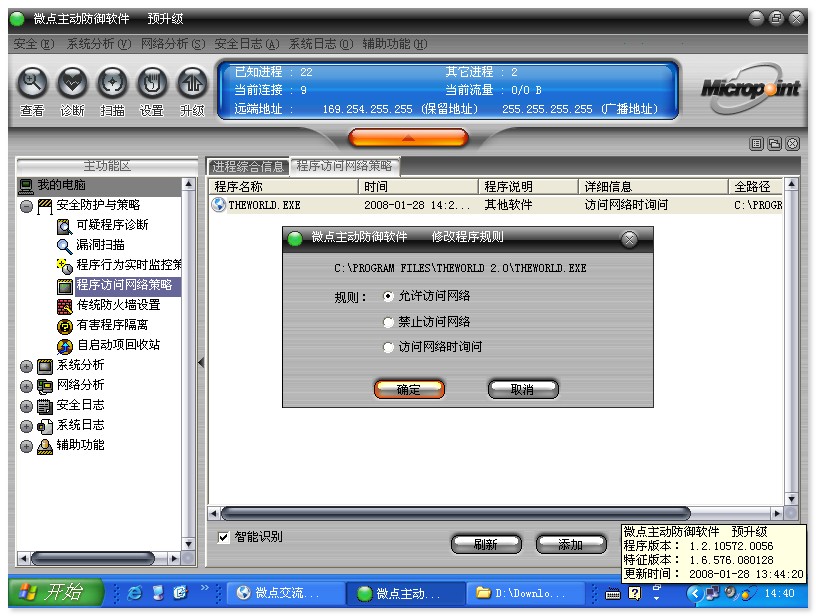Viewport: 816px width, 616px height.
Task: Switch to the 程序访问网络策略 tab
Action: 345,166
